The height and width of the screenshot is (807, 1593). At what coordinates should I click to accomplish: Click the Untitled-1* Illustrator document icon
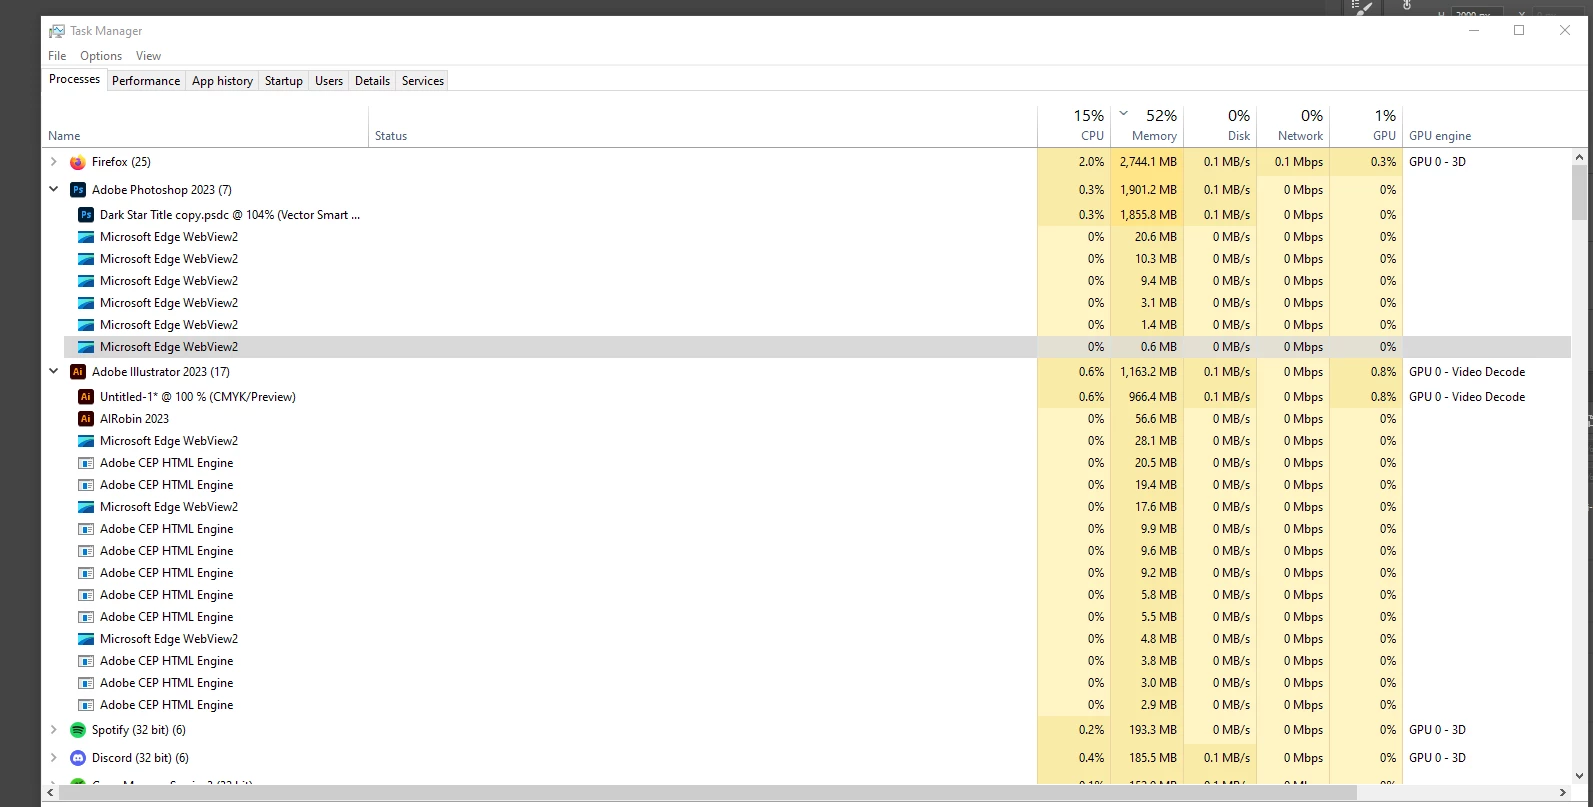point(86,397)
